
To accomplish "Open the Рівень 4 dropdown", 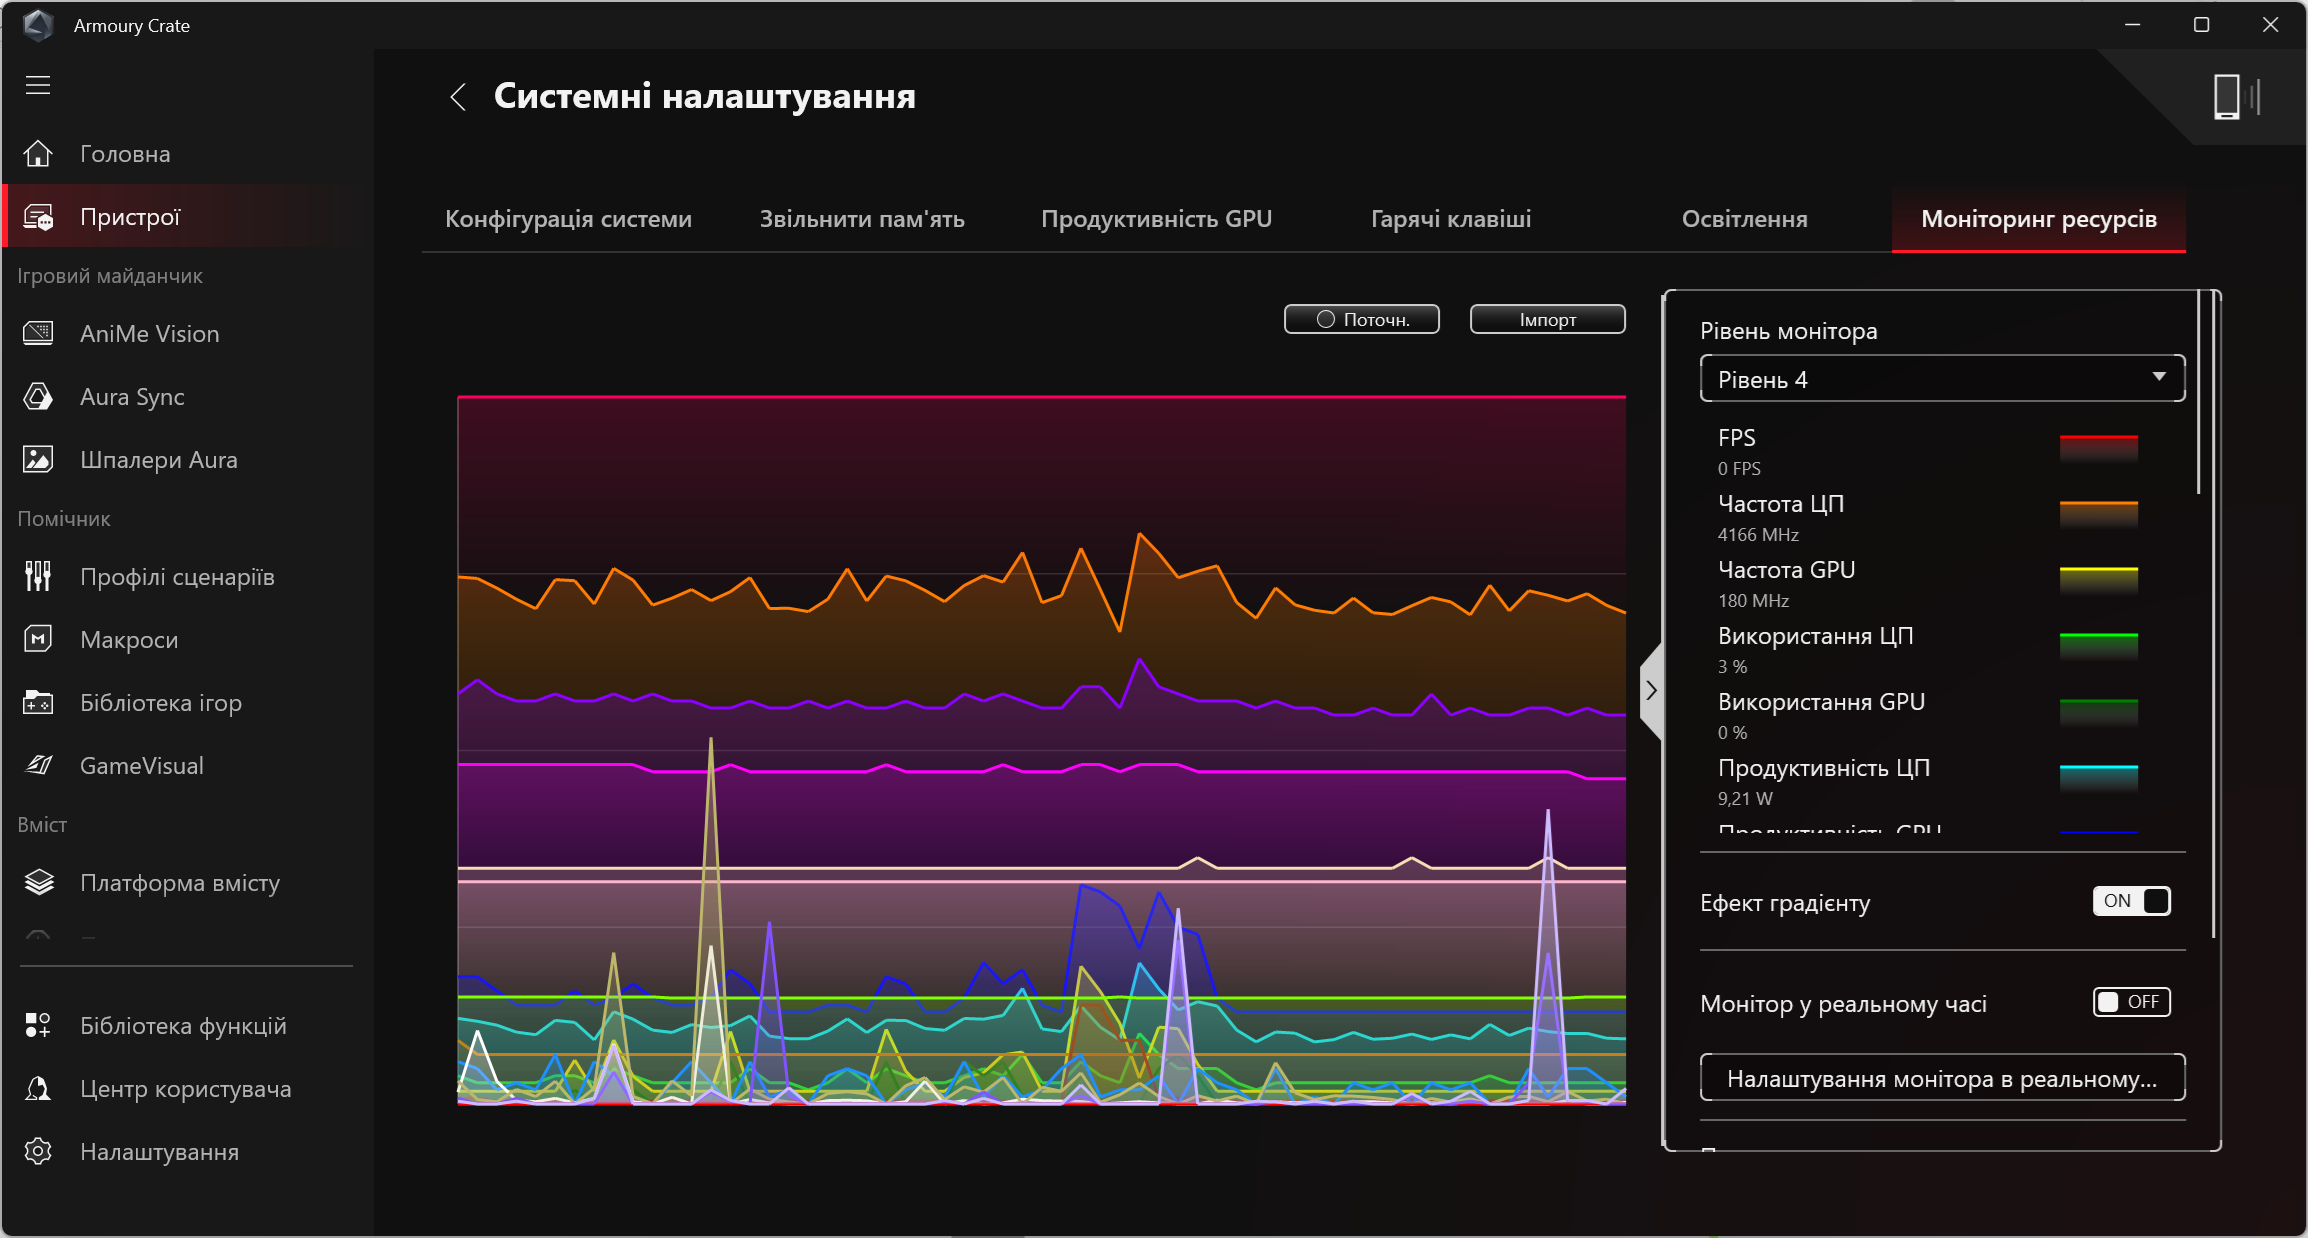I will [1942, 379].
